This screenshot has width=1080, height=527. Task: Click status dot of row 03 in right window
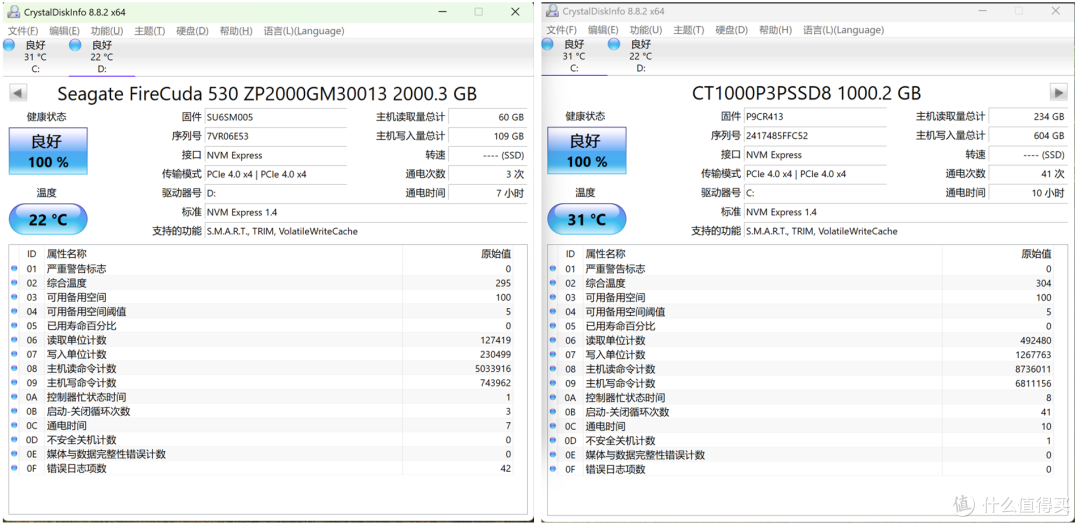(553, 298)
